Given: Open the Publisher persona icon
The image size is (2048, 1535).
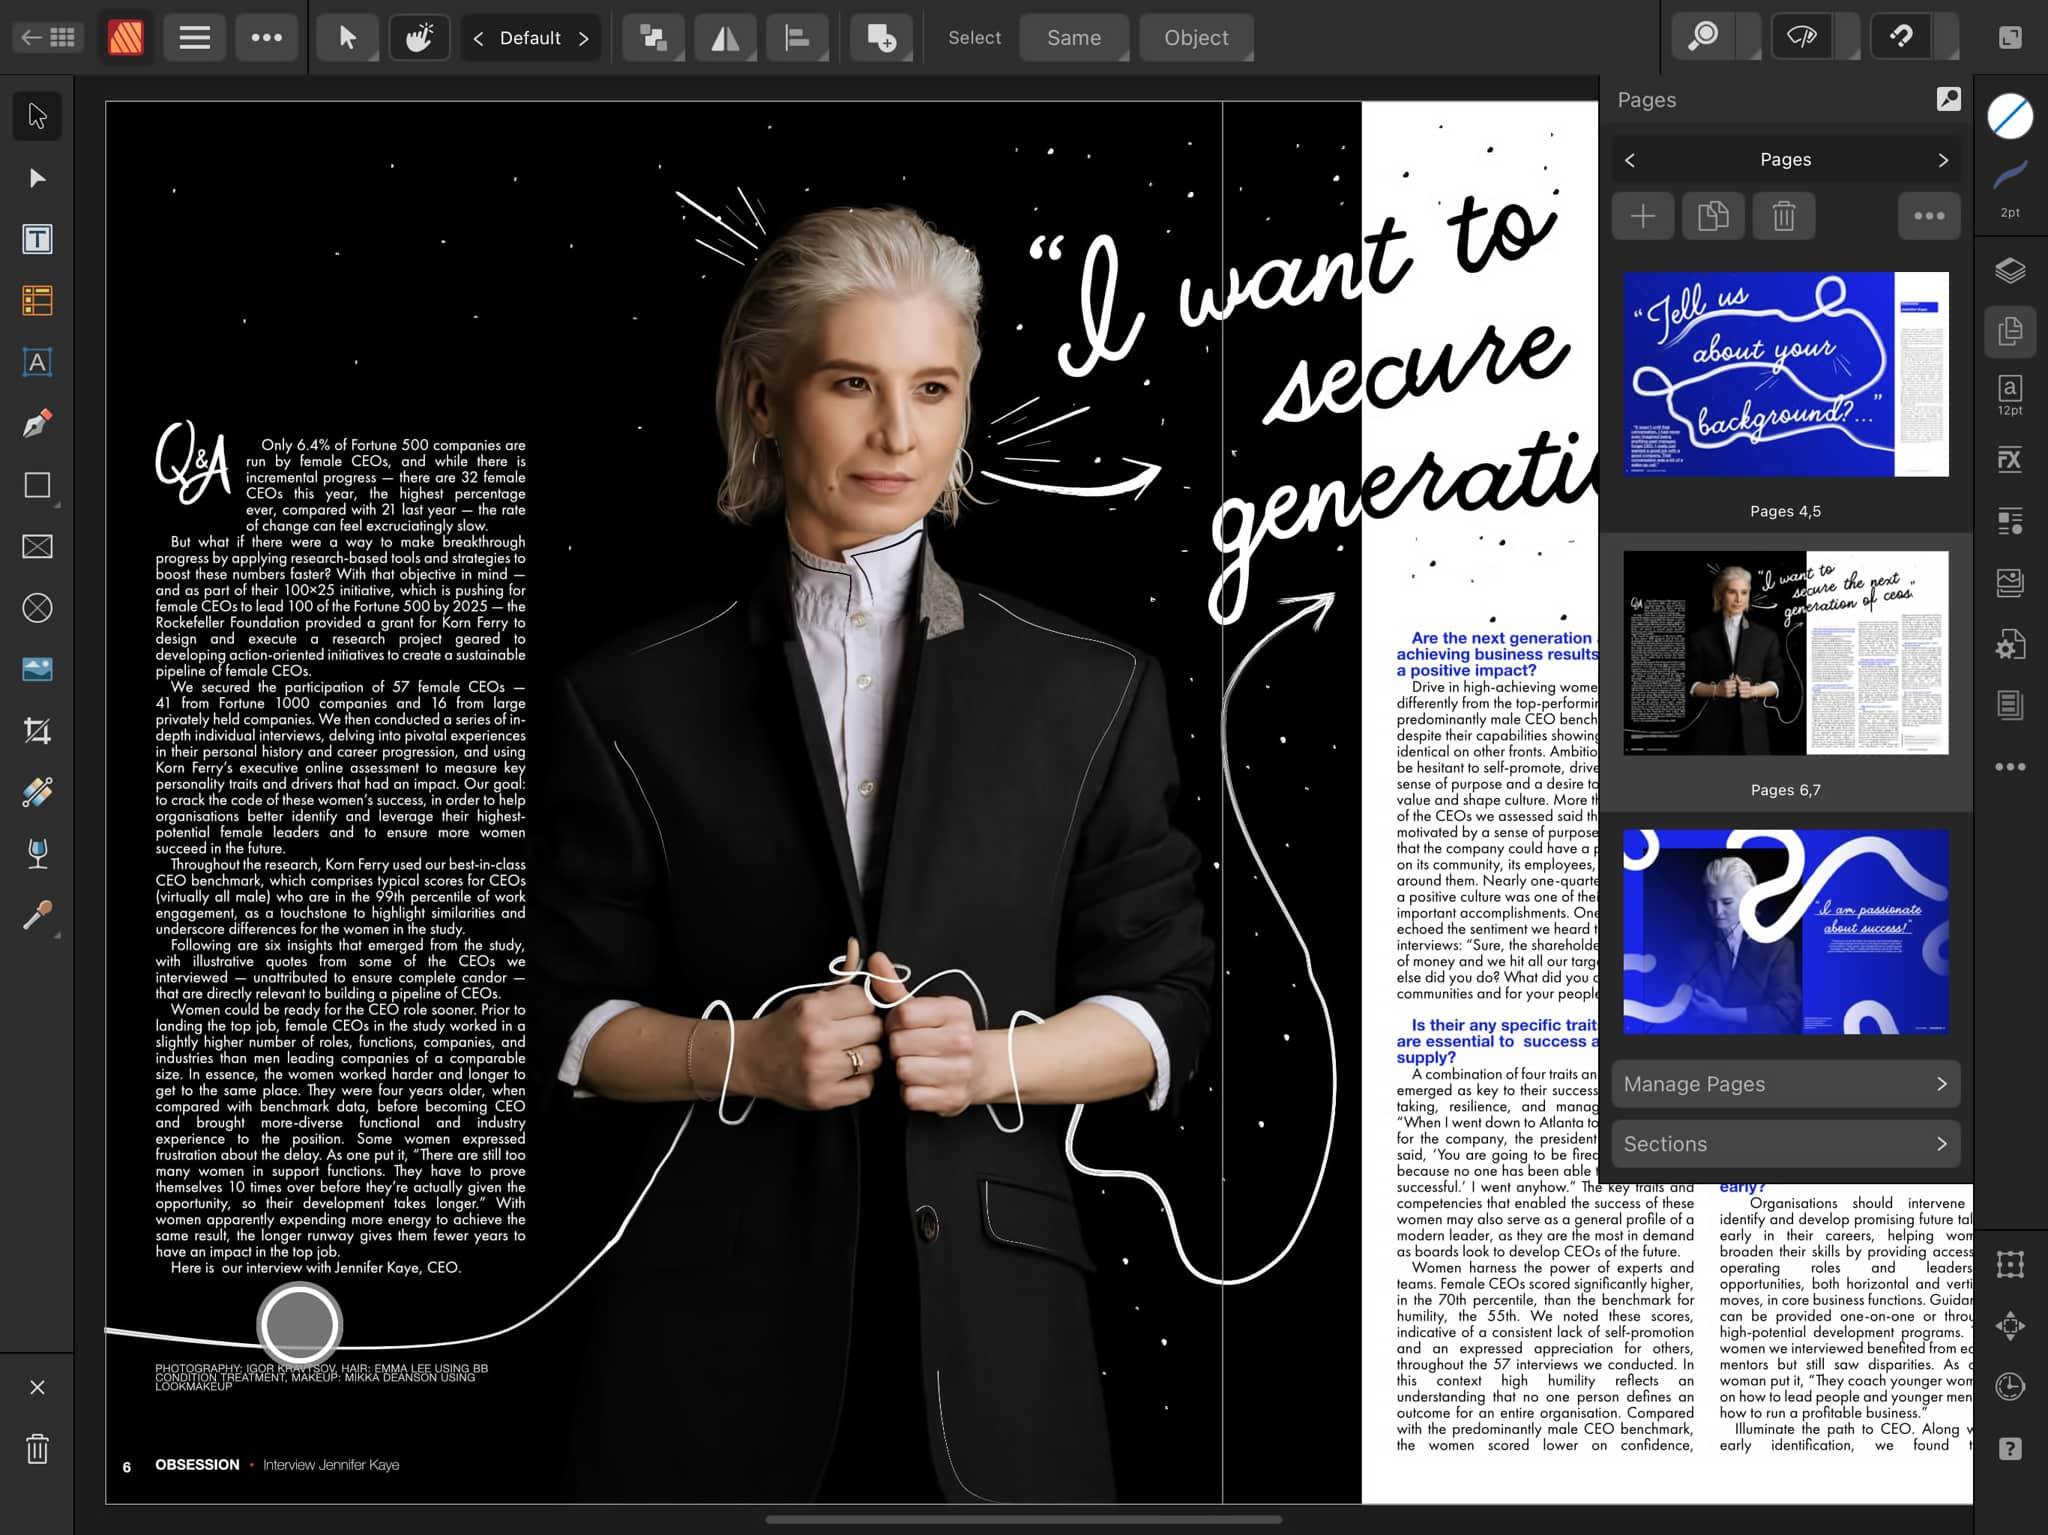Looking at the screenshot, I should click(126, 38).
